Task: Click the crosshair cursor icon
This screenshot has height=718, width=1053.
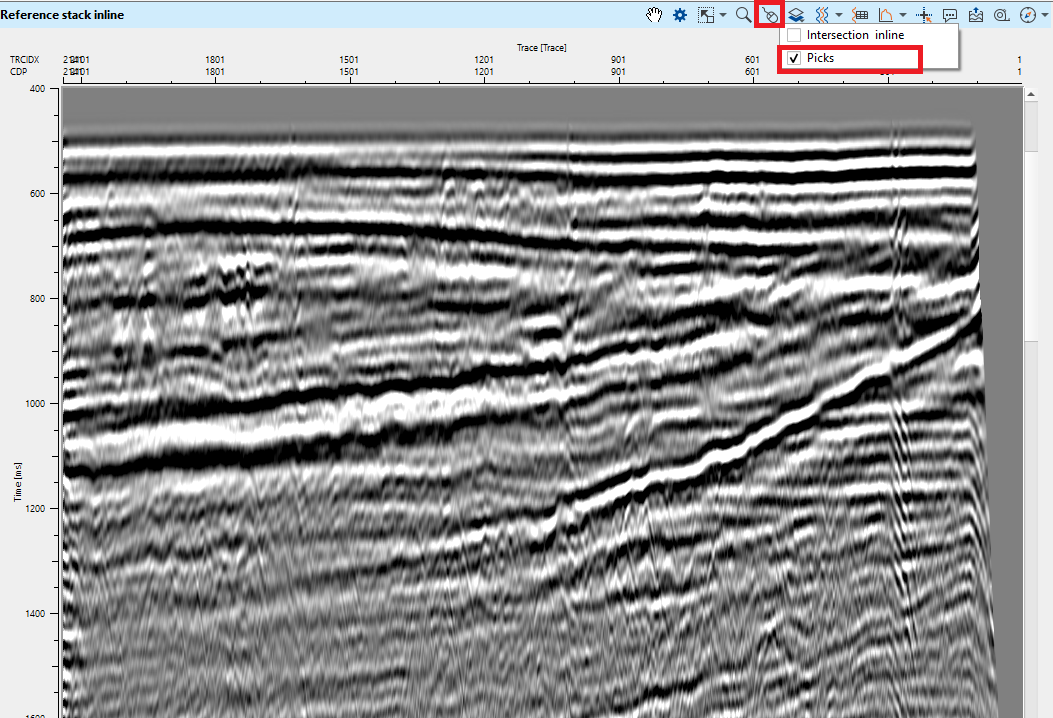Action: point(924,15)
